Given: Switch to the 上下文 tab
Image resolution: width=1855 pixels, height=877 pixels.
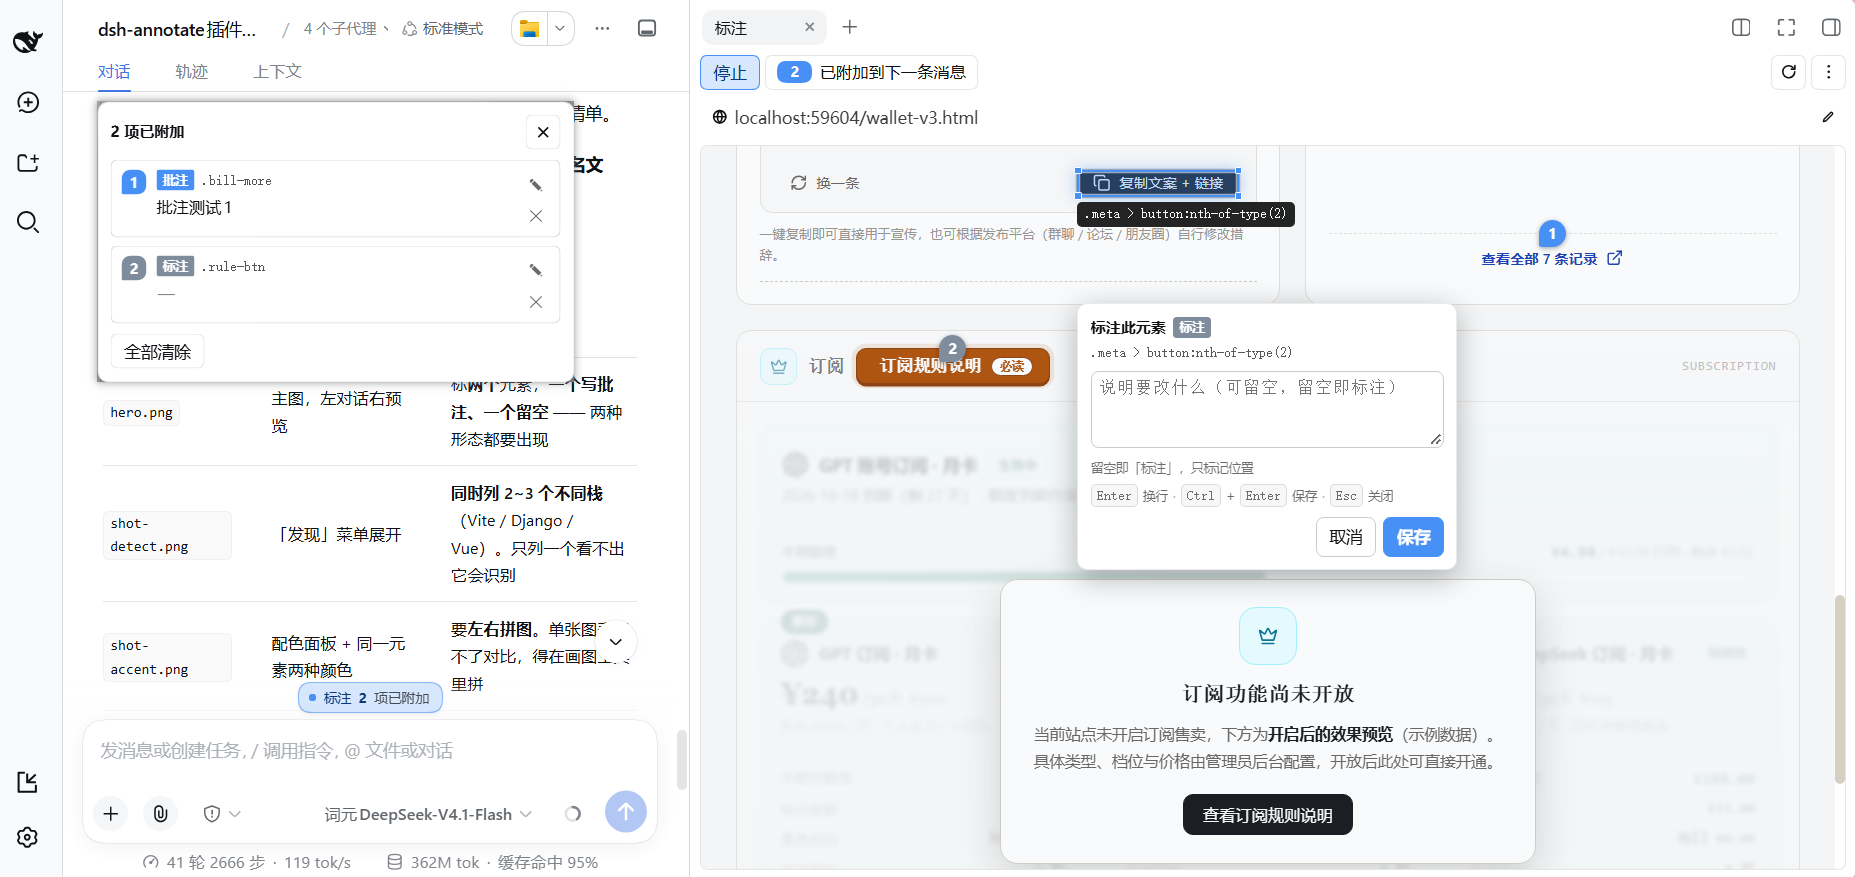Looking at the screenshot, I should coord(277,71).
